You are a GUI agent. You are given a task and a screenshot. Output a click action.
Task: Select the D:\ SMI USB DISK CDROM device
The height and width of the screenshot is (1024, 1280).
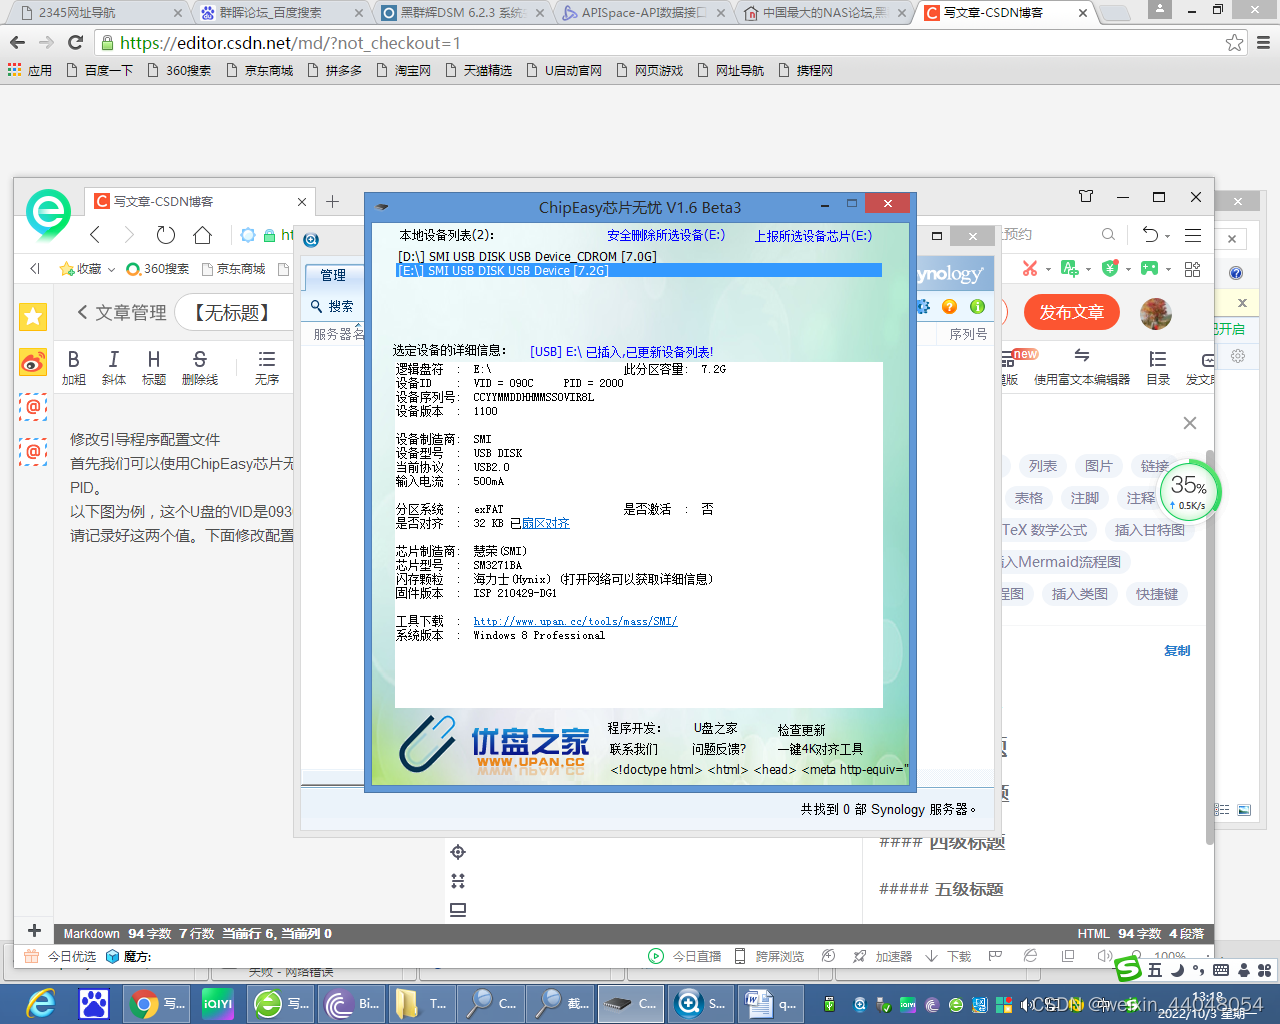pos(527,257)
